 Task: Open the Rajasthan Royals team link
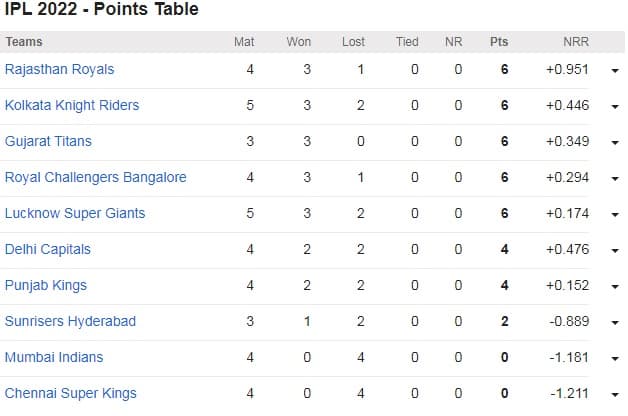[x=60, y=69]
